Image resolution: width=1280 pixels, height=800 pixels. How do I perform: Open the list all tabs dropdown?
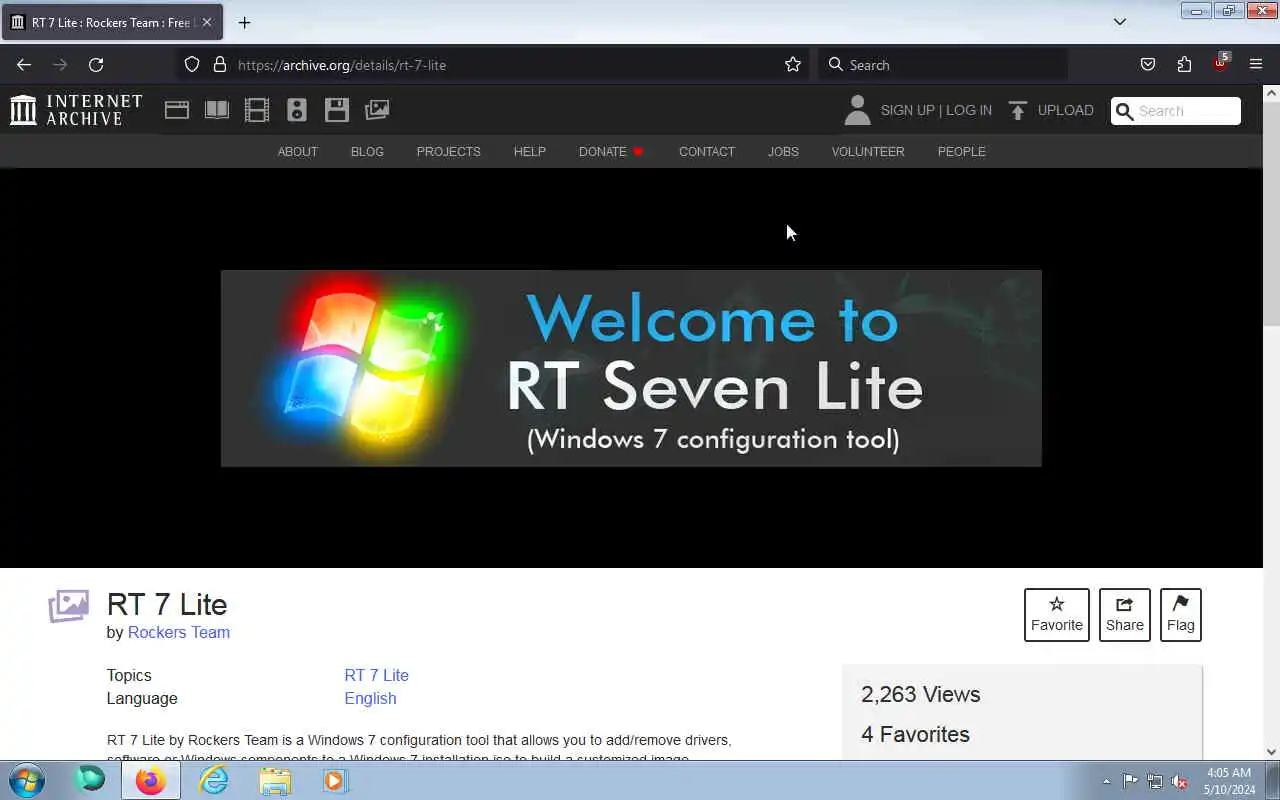click(x=1120, y=22)
